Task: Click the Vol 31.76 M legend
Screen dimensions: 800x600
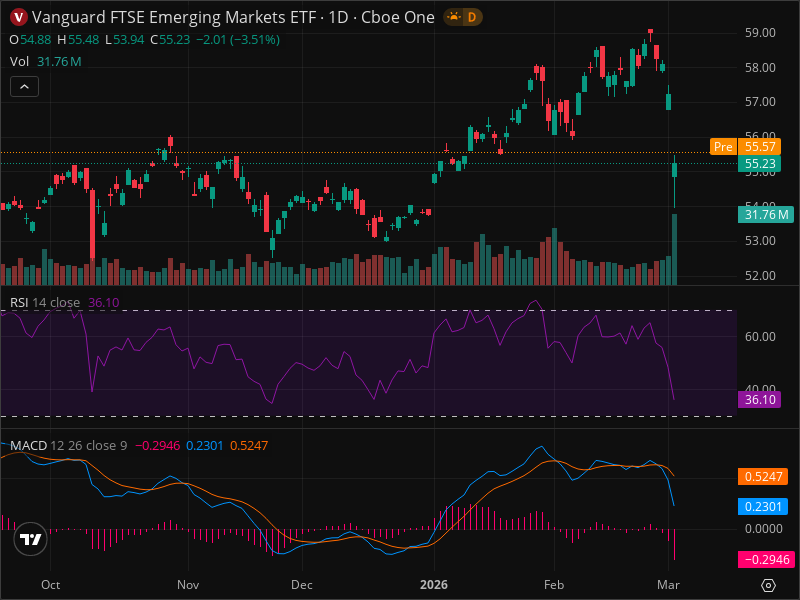Action: (x=45, y=62)
